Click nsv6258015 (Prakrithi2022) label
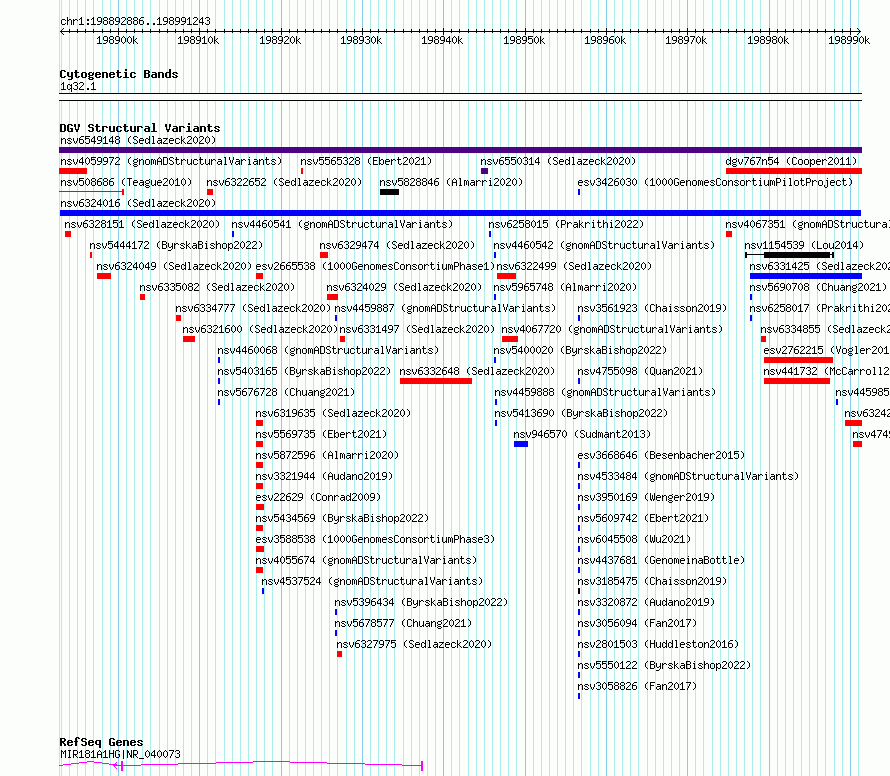 [x=566, y=224]
